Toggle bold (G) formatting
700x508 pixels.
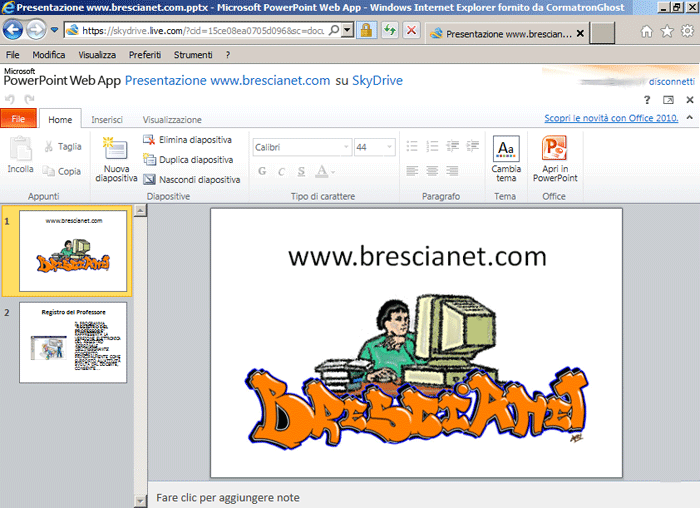(262, 171)
